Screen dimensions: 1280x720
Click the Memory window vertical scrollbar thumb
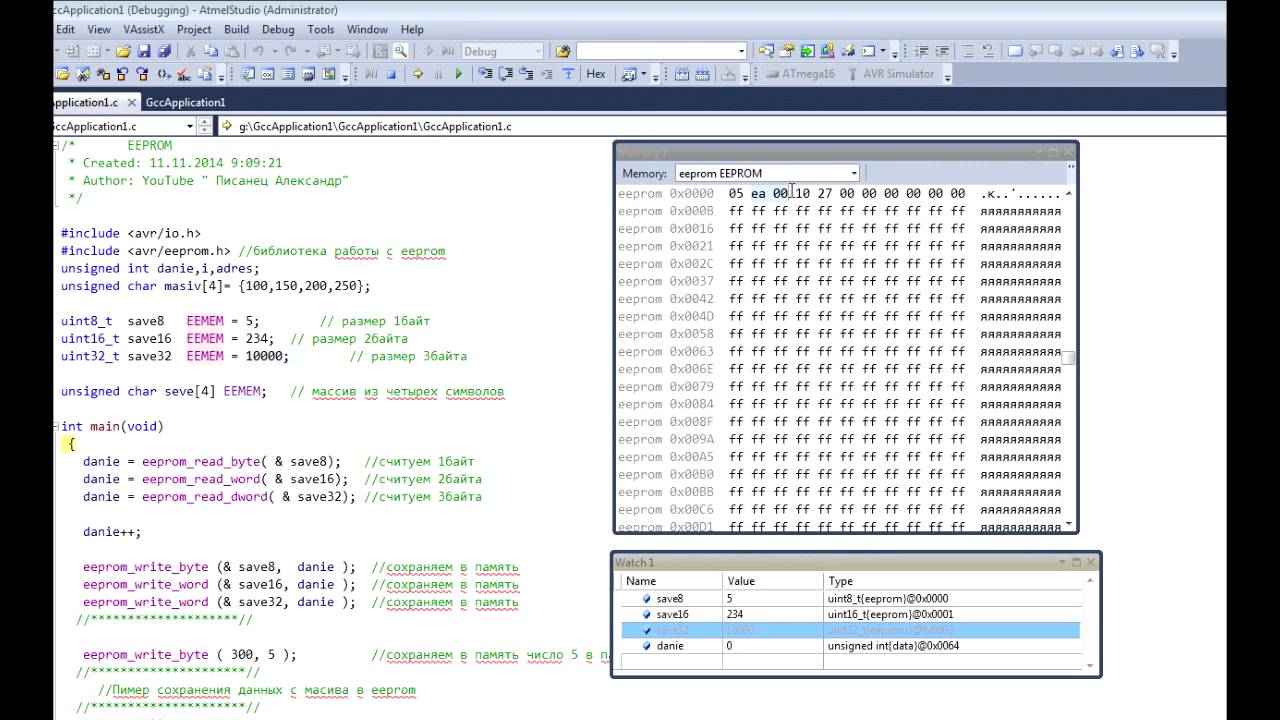point(1069,358)
